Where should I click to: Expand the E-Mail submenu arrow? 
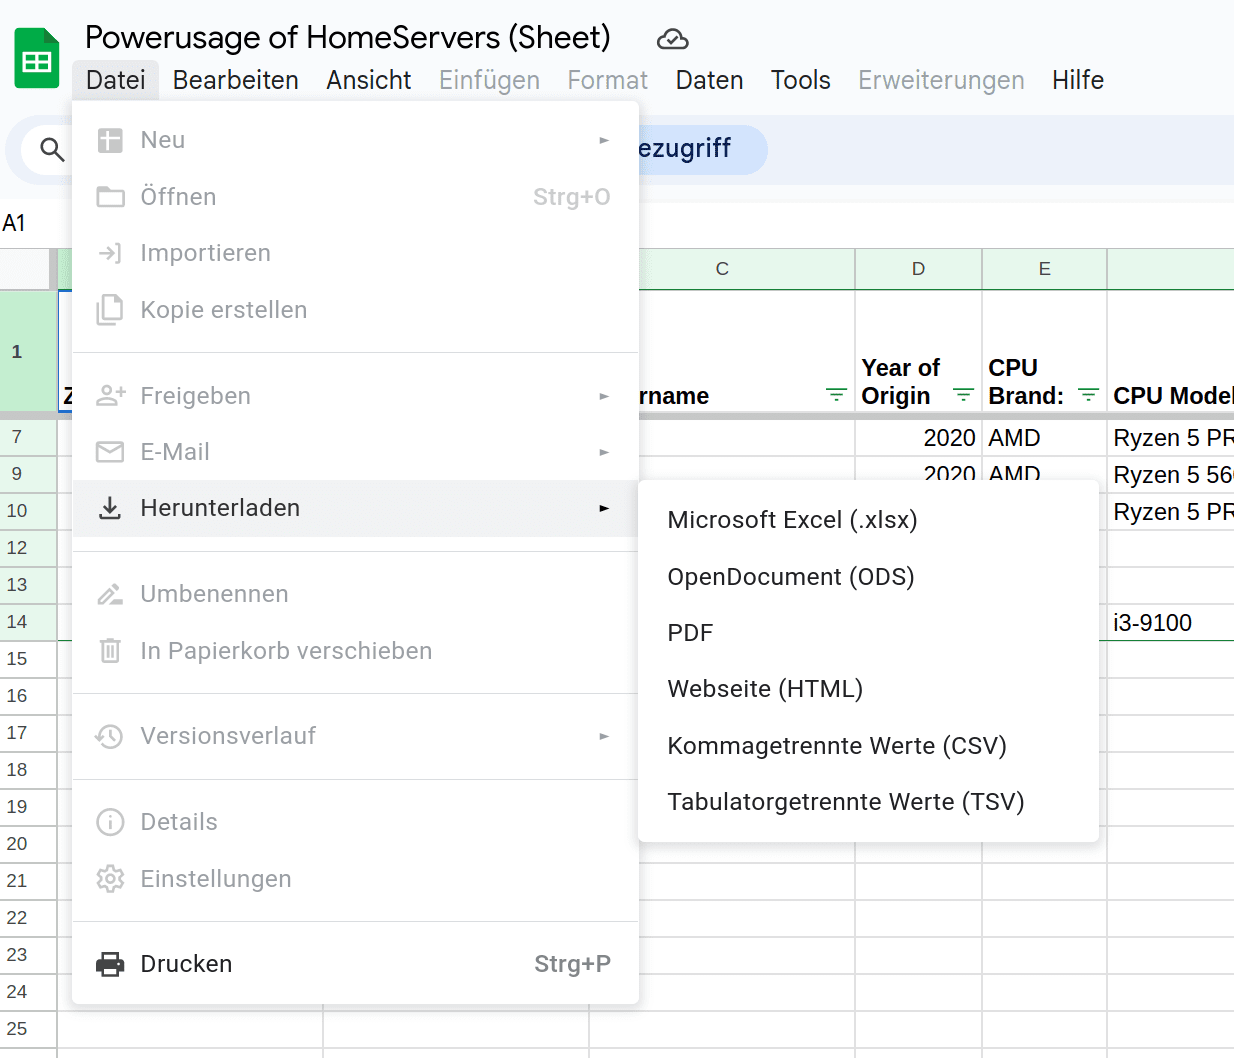(604, 452)
